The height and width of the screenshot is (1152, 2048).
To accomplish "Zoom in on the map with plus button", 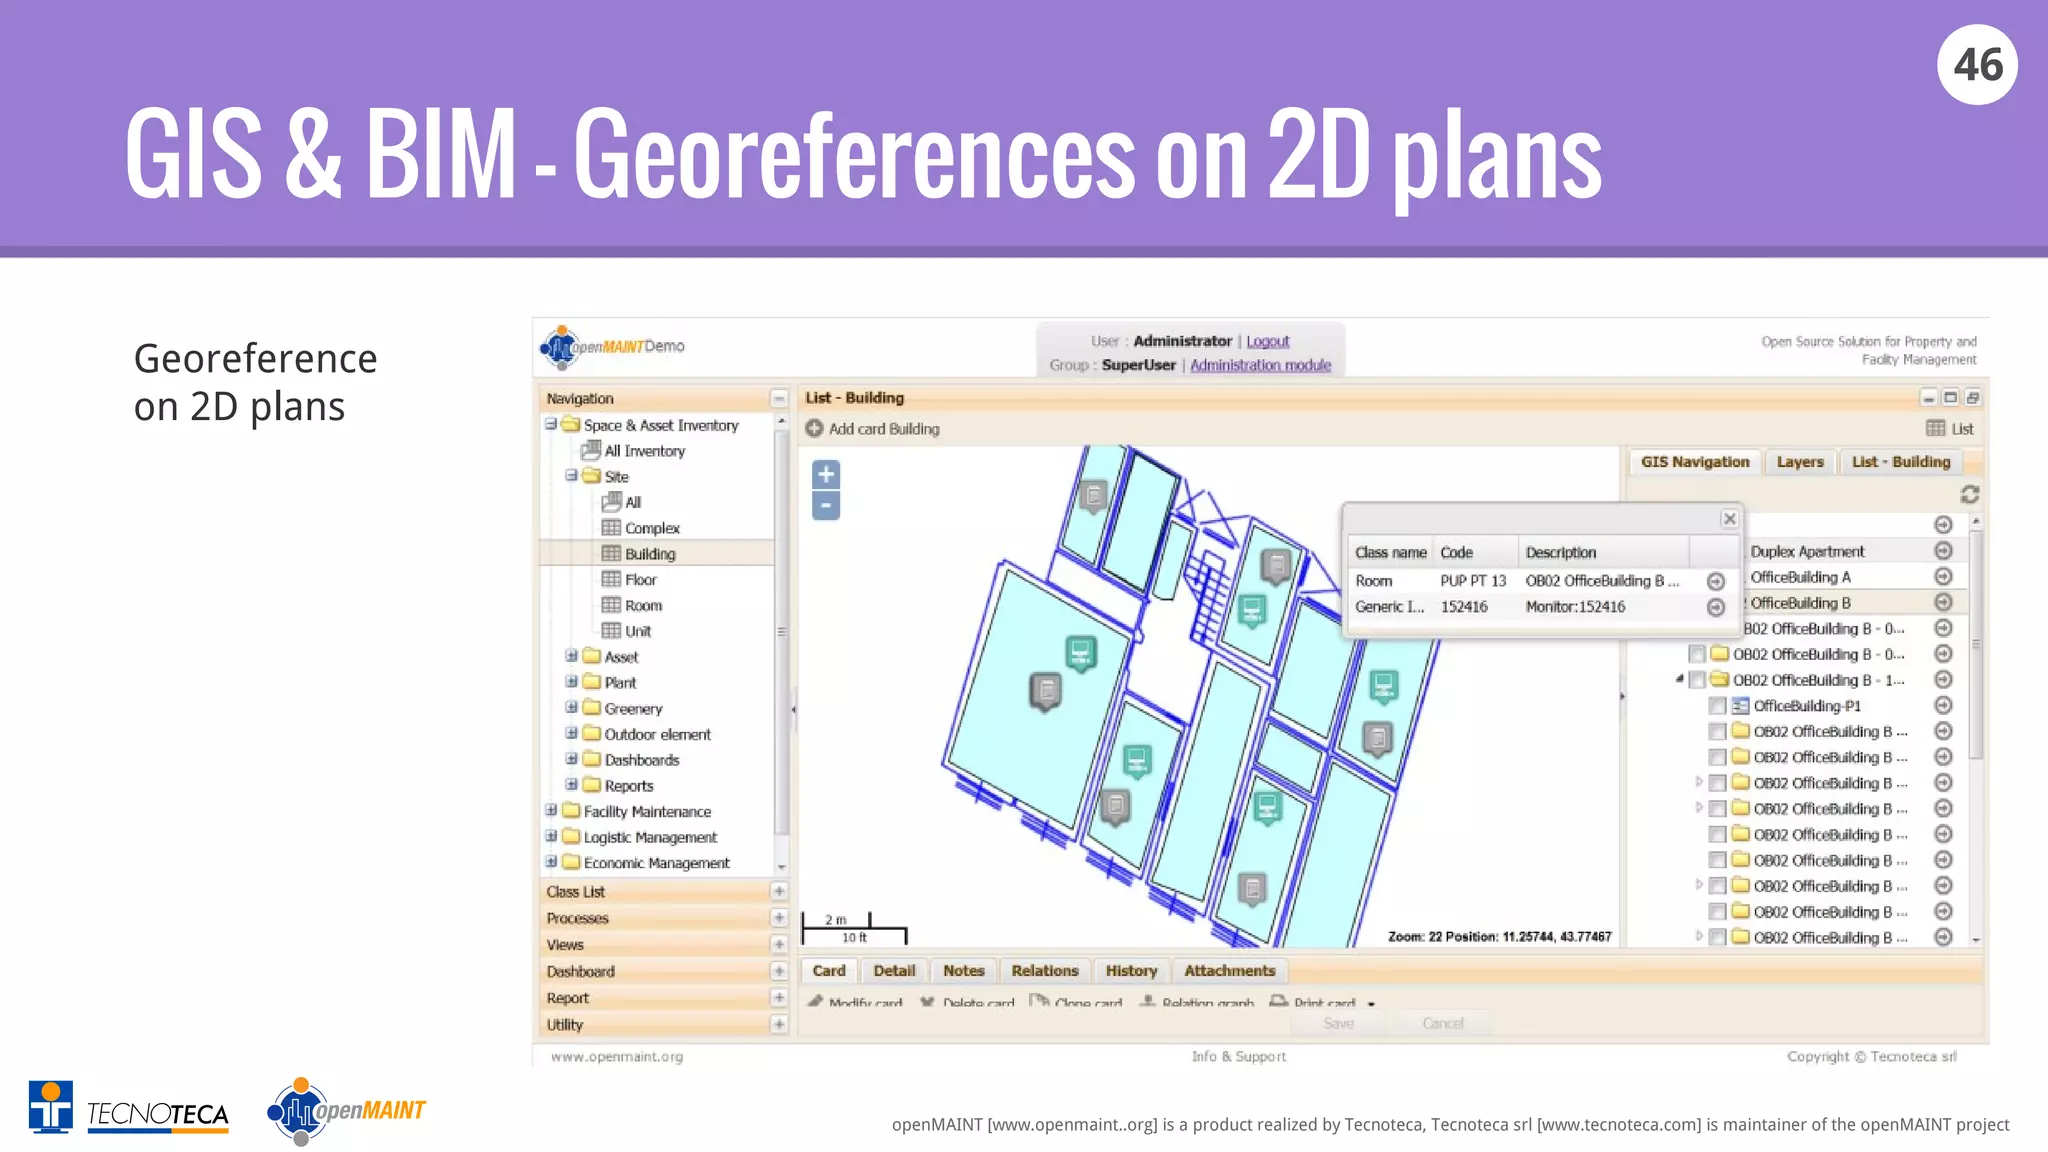I will (825, 474).
